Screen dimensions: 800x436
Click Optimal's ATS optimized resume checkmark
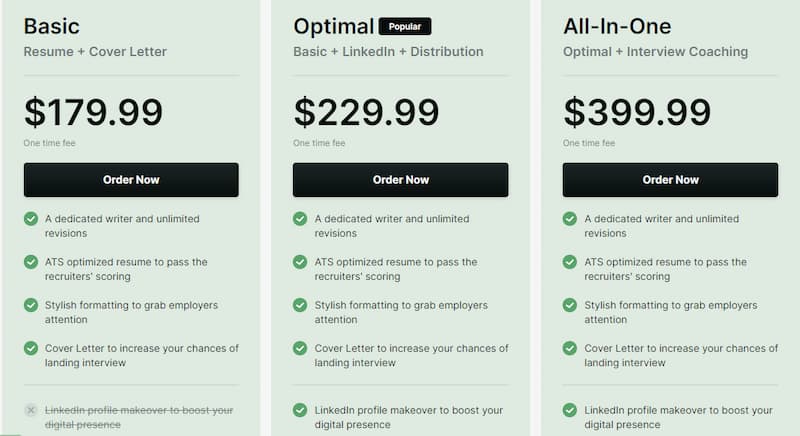click(x=300, y=262)
